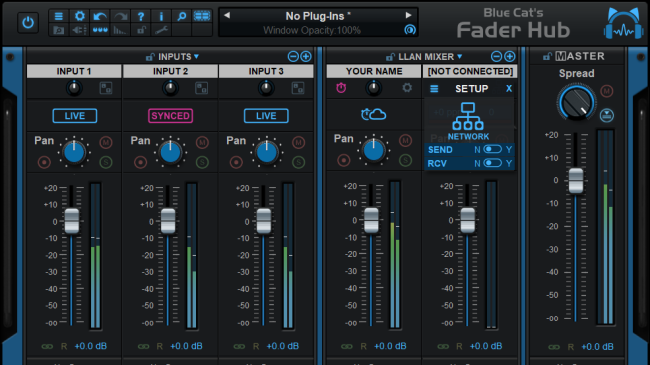This screenshot has width=650, height=365.
Task: Solo INPUT 1 with the S button
Action: coord(106,162)
